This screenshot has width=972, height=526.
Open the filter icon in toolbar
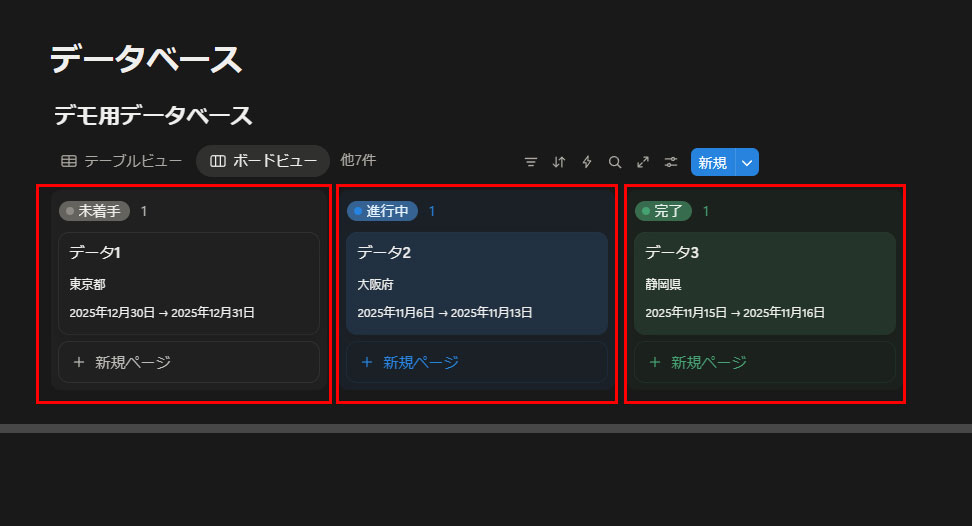pyautogui.click(x=531, y=162)
